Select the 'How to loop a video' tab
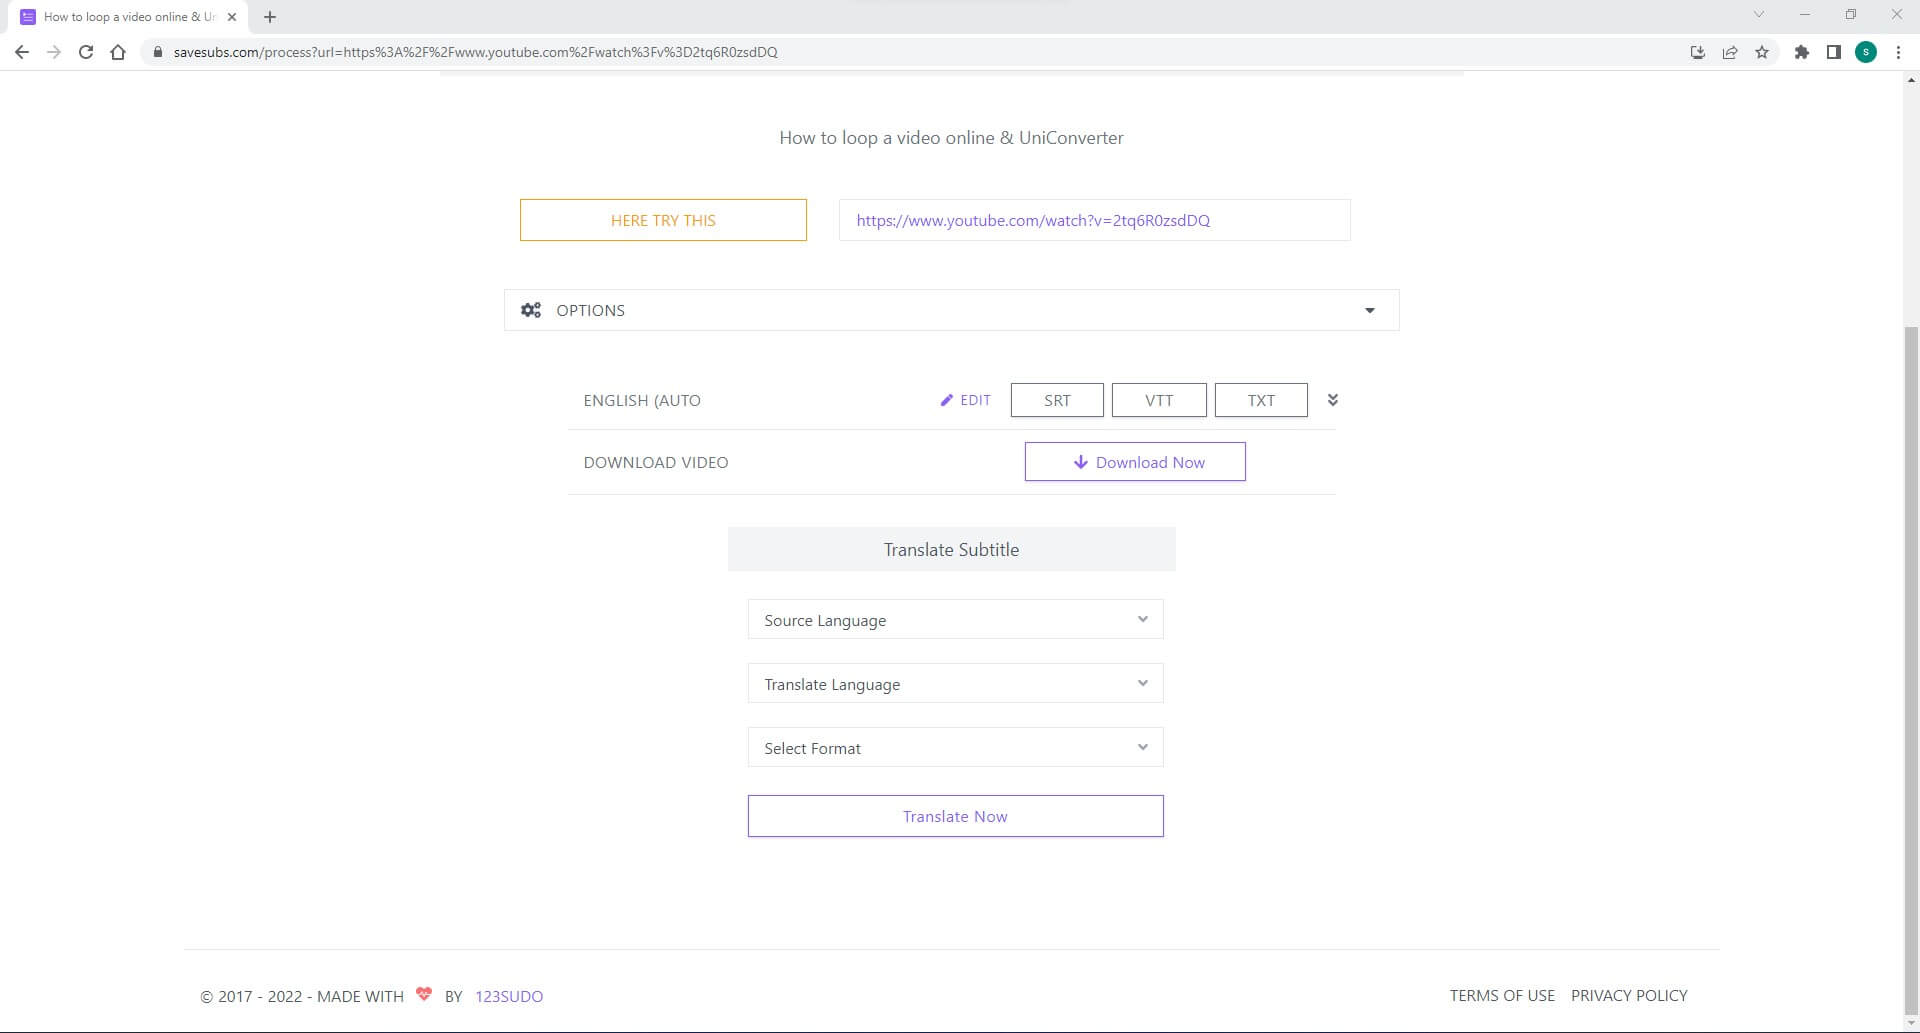 coord(130,17)
